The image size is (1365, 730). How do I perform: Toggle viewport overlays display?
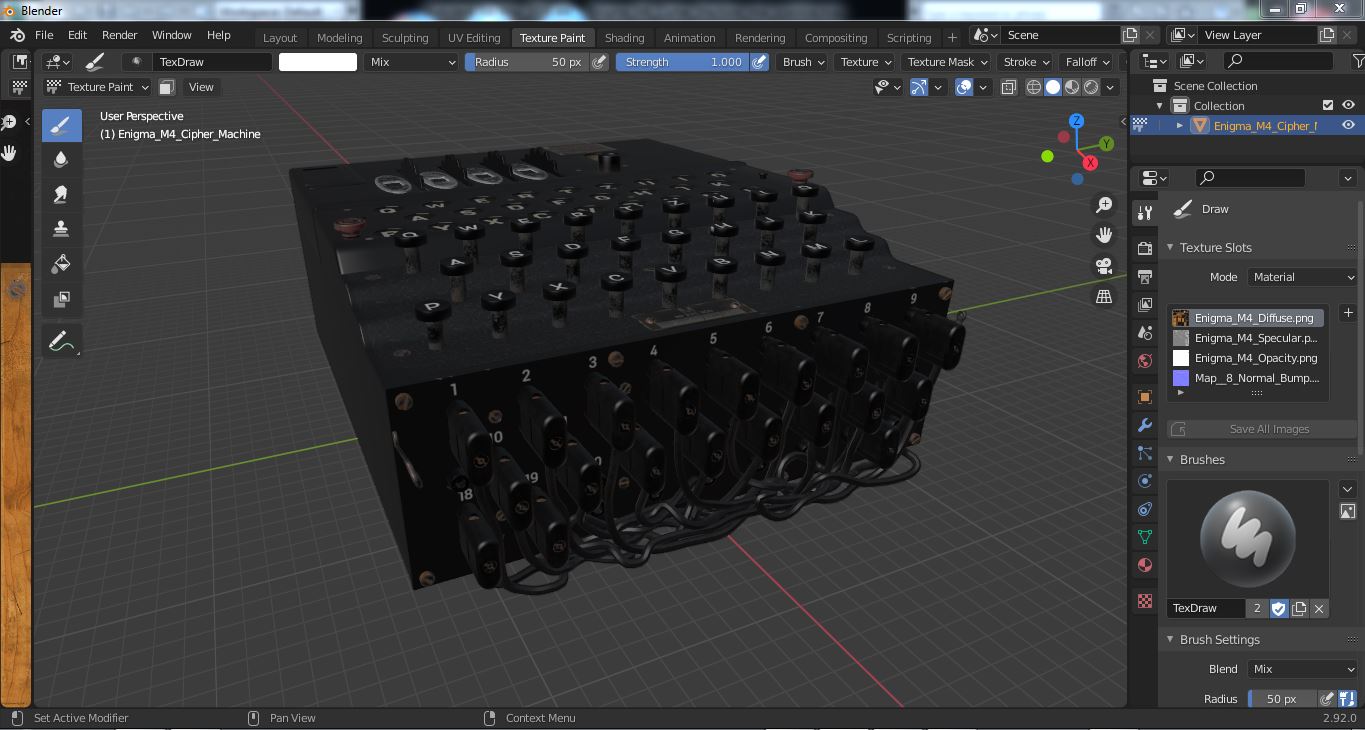964,87
